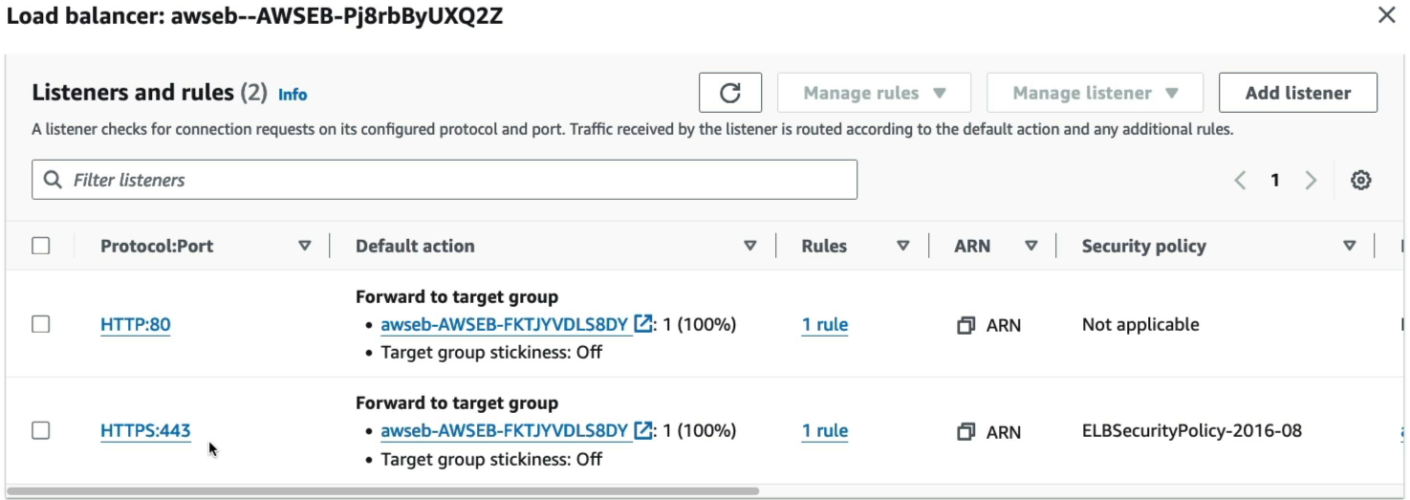1410x500 pixels.
Task: Go to previous page arrow
Action: pos(1240,180)
